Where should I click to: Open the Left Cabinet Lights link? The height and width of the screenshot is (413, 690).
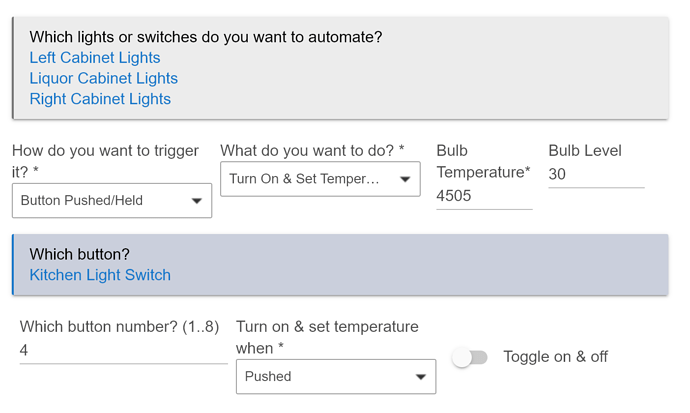95,58
